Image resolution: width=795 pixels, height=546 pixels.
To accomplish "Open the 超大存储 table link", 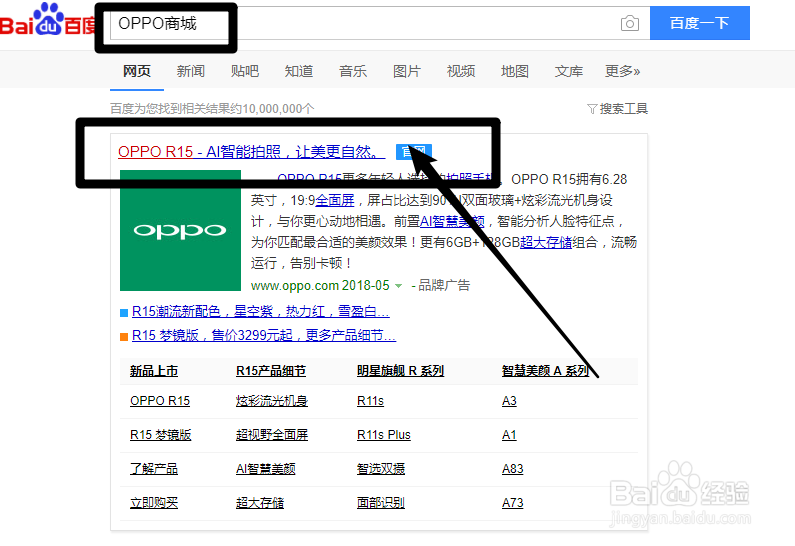I will pyautogui.click(x=260, y=503).
